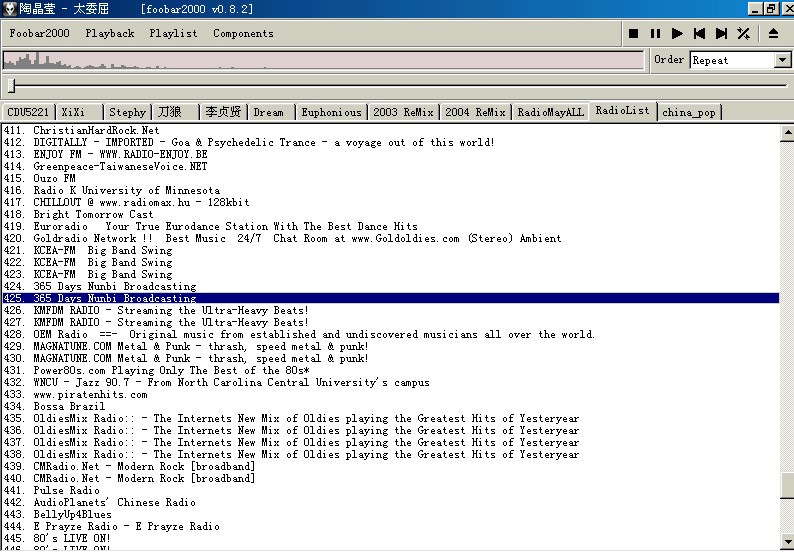794x552 pixels.
Task: Select track 441 Pulse Radio
Action: (390, 491)
